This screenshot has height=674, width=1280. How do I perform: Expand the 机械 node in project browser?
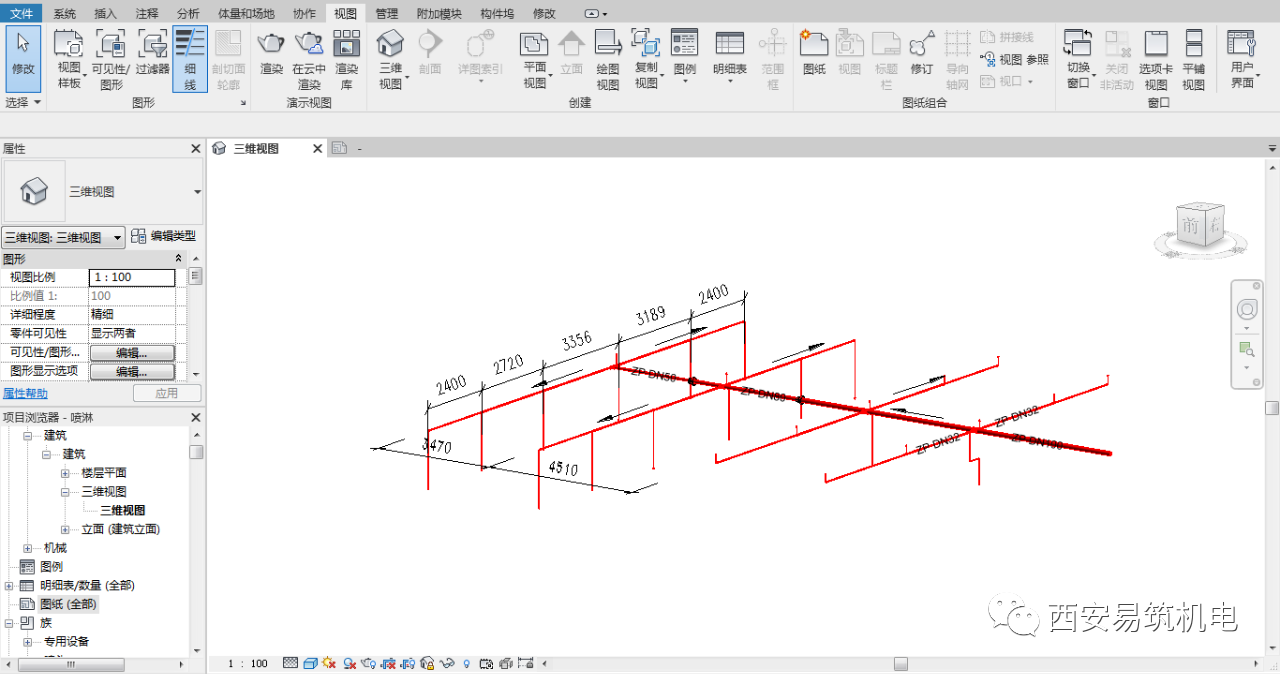tap(28, 548)
